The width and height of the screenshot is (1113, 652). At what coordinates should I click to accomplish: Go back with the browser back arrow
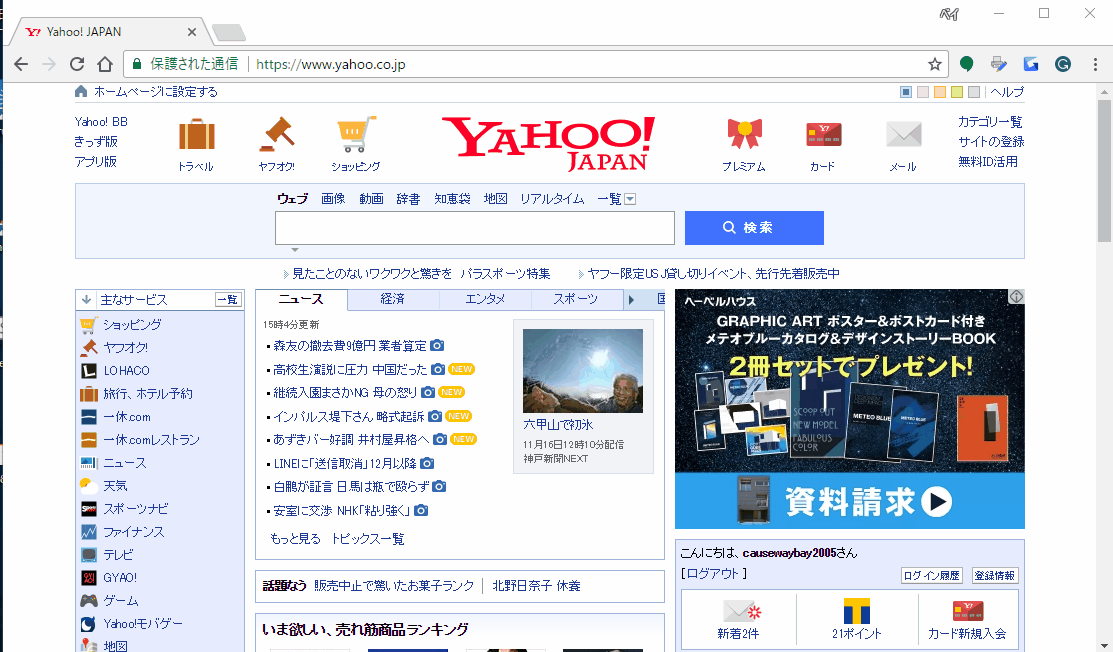[x=21, y=64]
